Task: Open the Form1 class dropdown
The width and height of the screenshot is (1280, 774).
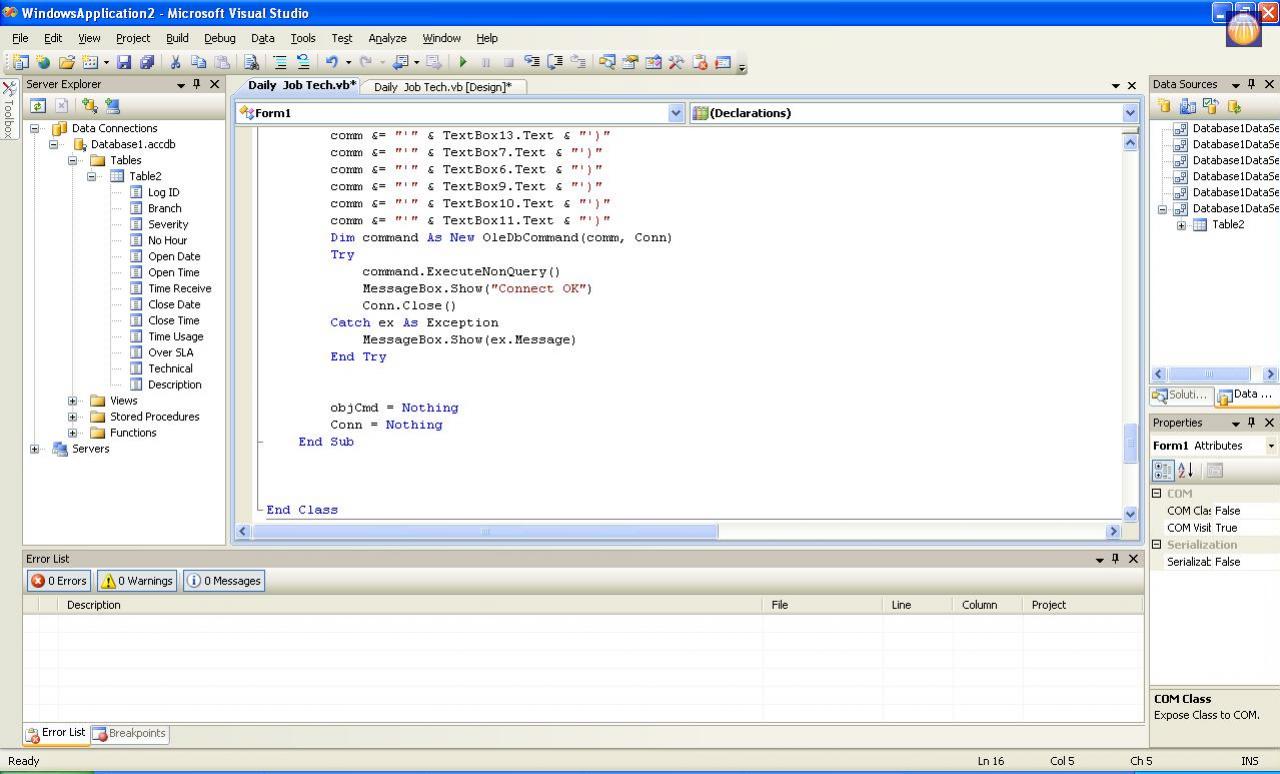Action: coord(675,113)
